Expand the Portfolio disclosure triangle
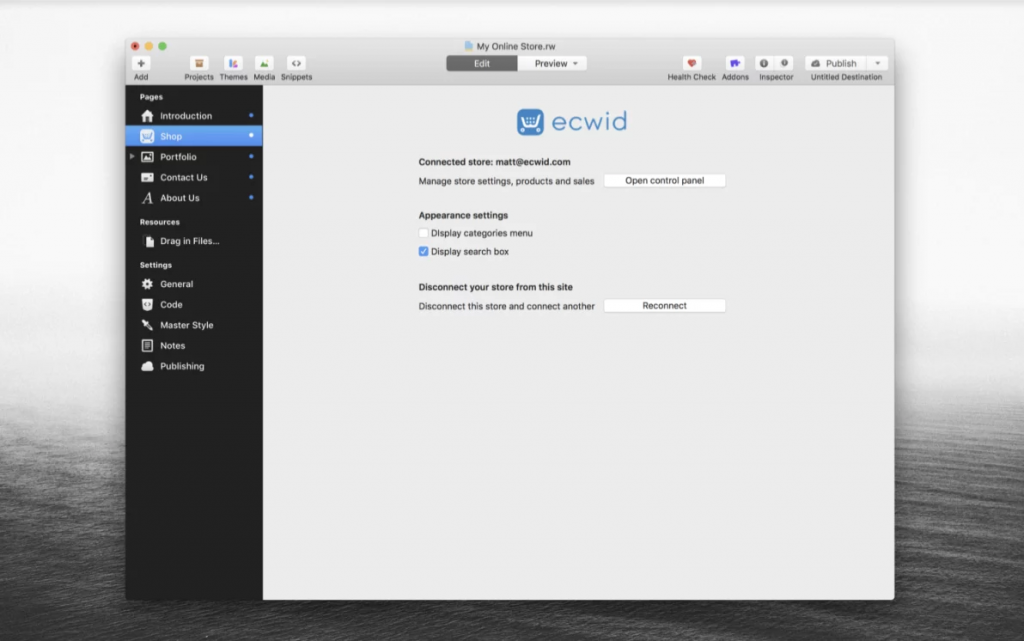This screenshot has height=641, width=1024. pos(133,157)
